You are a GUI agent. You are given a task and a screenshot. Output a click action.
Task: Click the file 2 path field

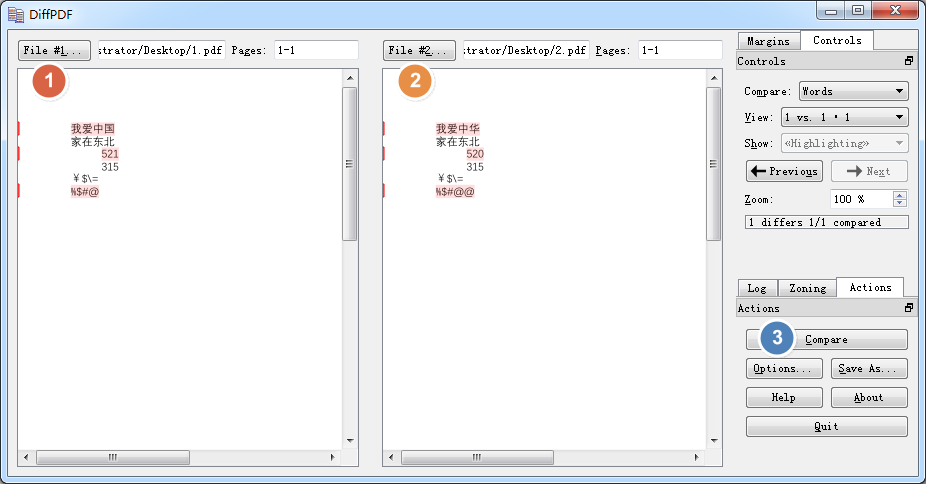click(526, 50)
